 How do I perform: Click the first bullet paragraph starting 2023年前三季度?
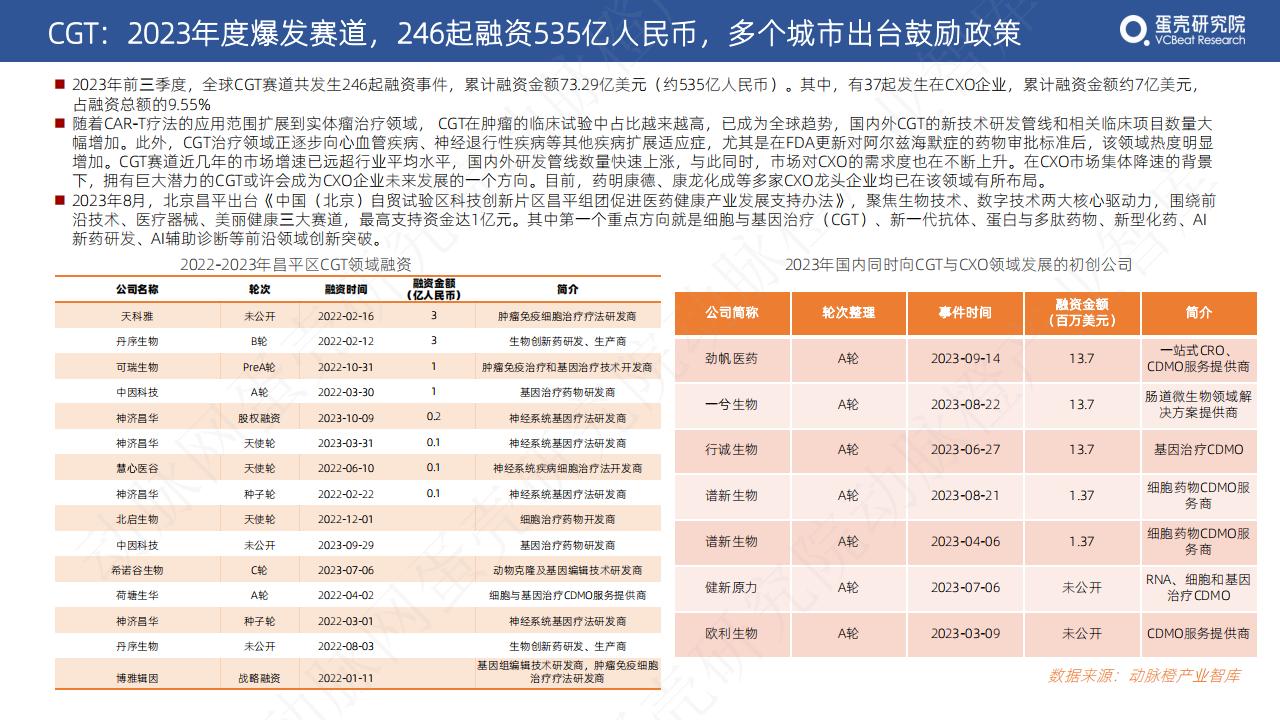(x=634, y=95)
